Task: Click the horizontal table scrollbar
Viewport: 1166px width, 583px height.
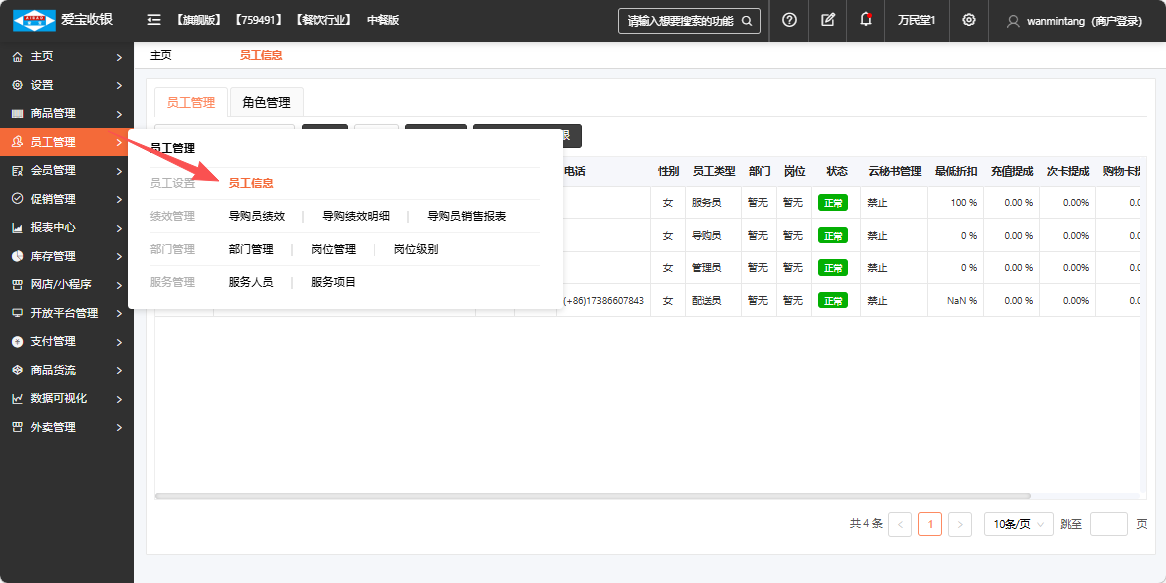Action: click(x=592, y=496)
